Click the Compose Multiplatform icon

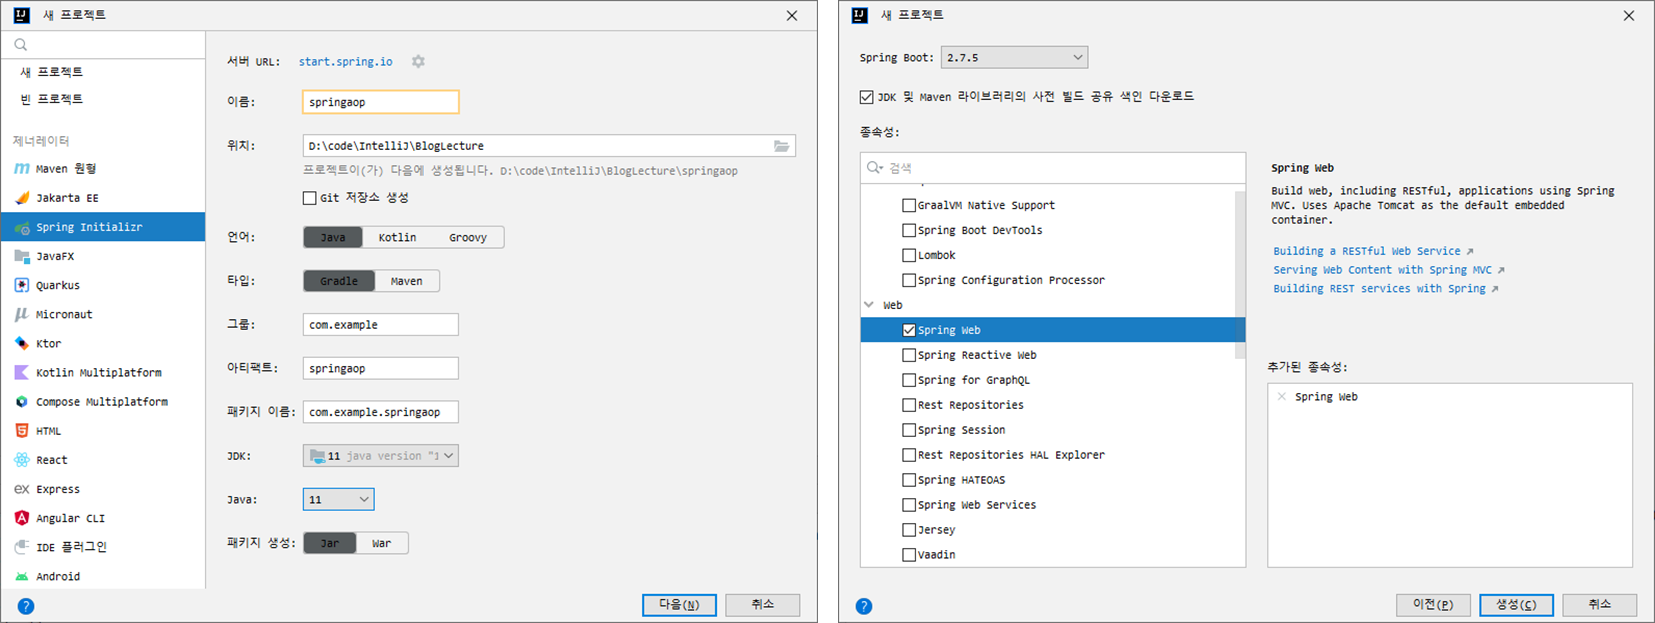pyautogui.click(x=22, y=402)
